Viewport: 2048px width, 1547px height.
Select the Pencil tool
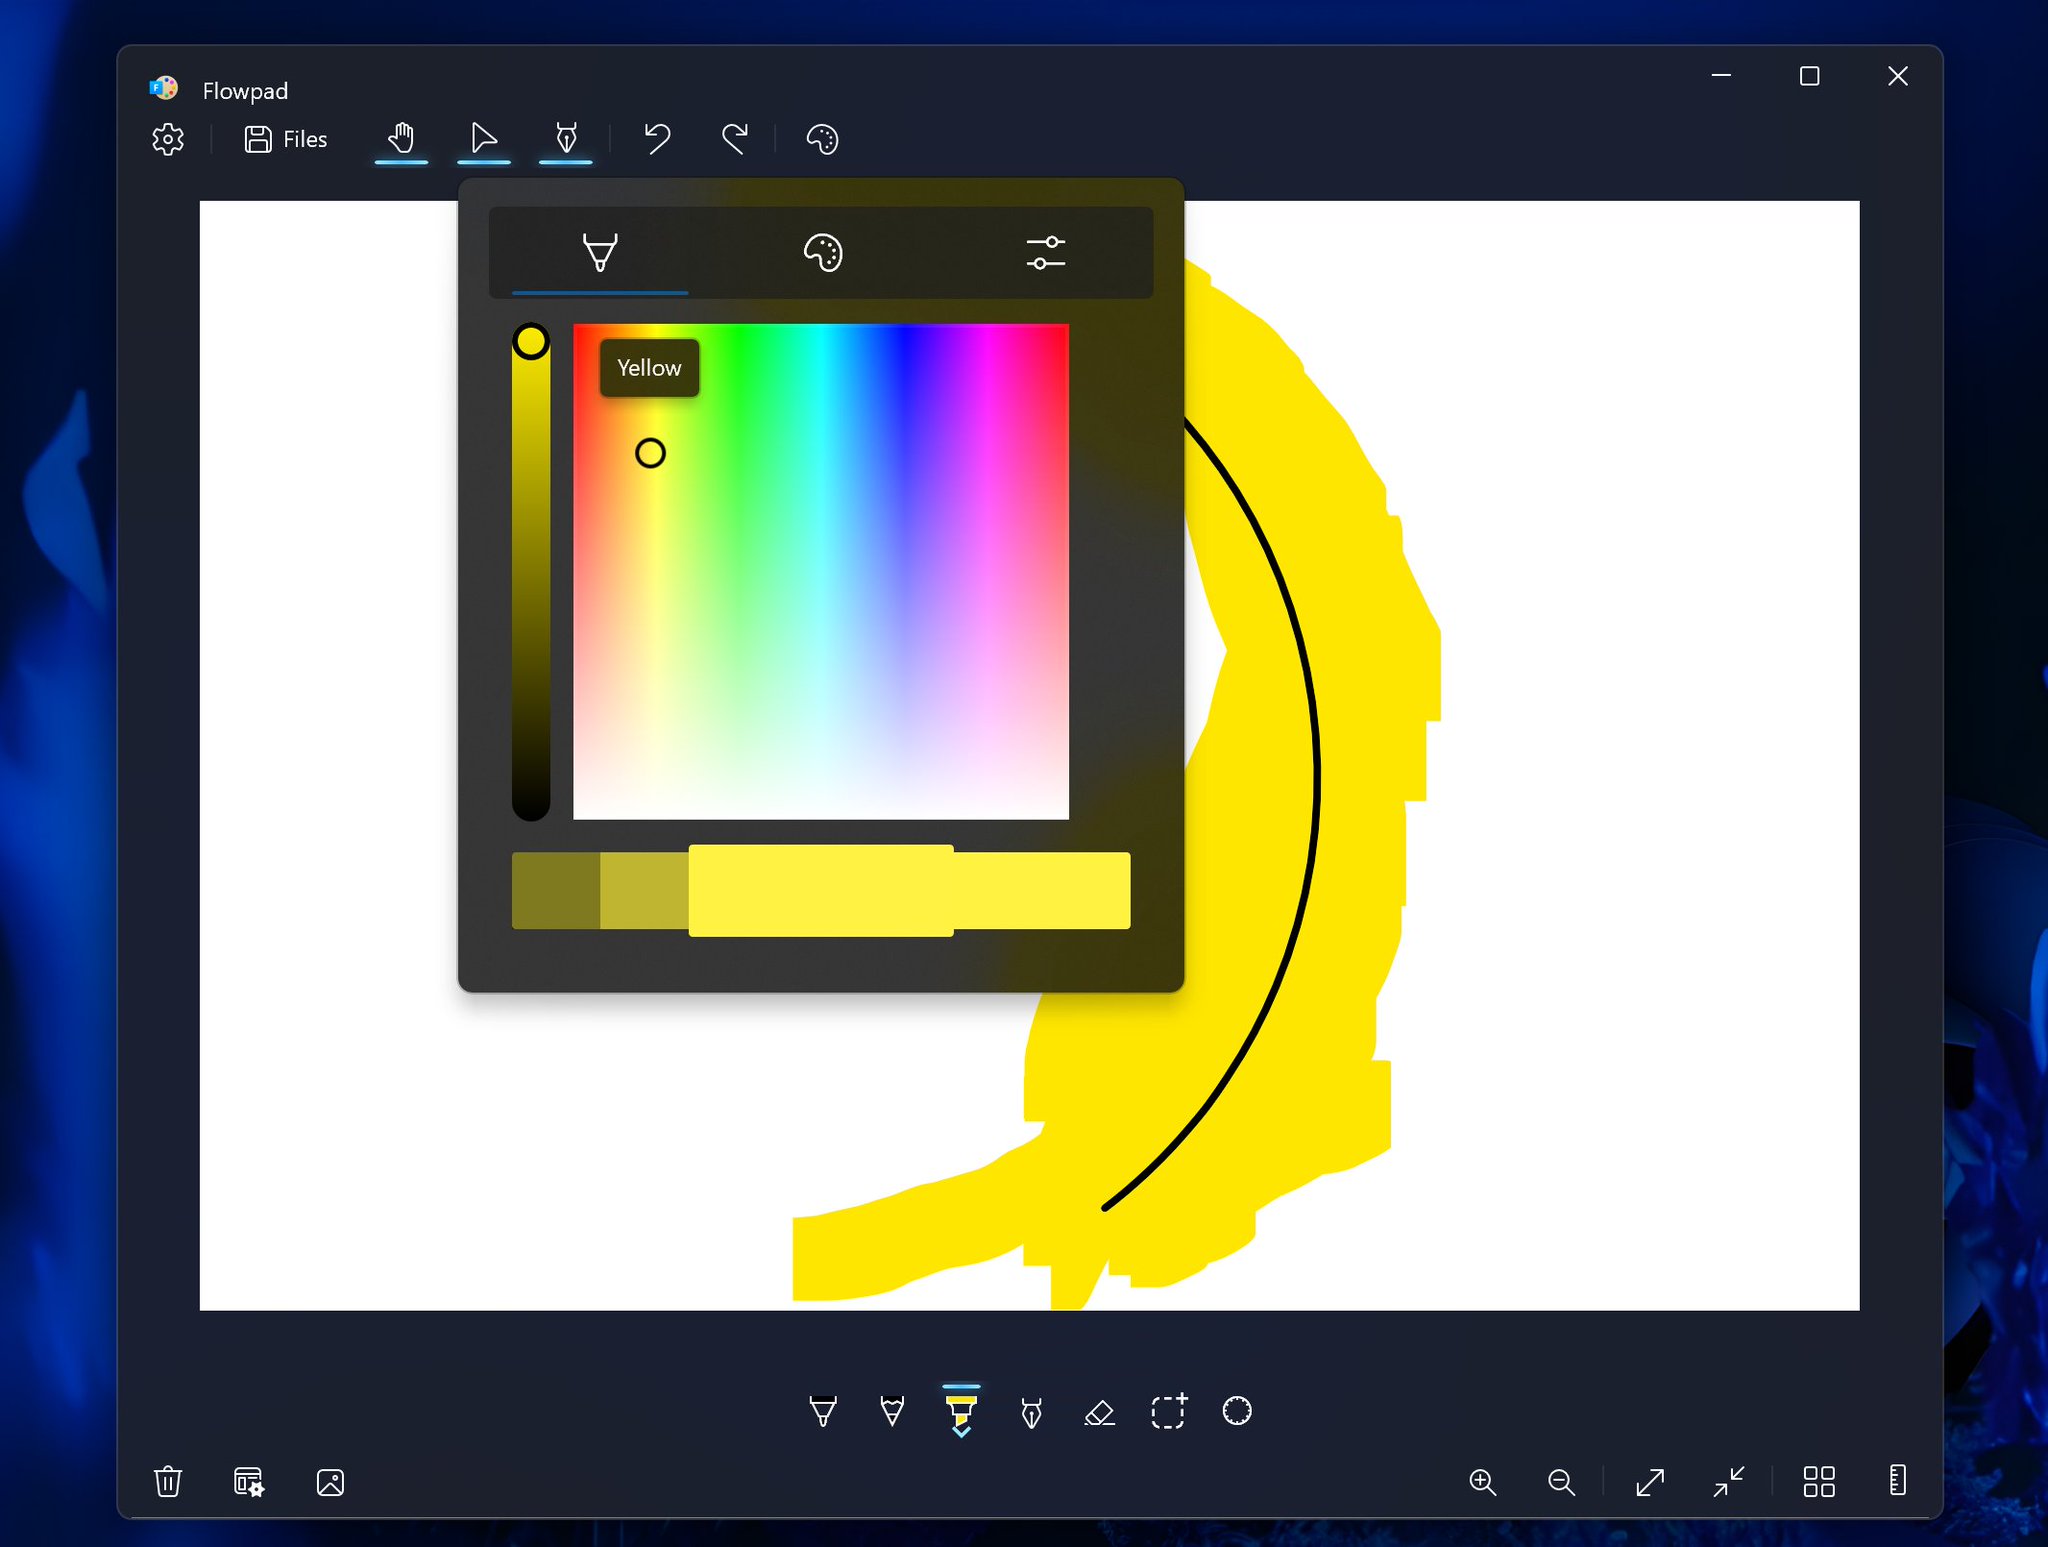tap(890, 1412)
